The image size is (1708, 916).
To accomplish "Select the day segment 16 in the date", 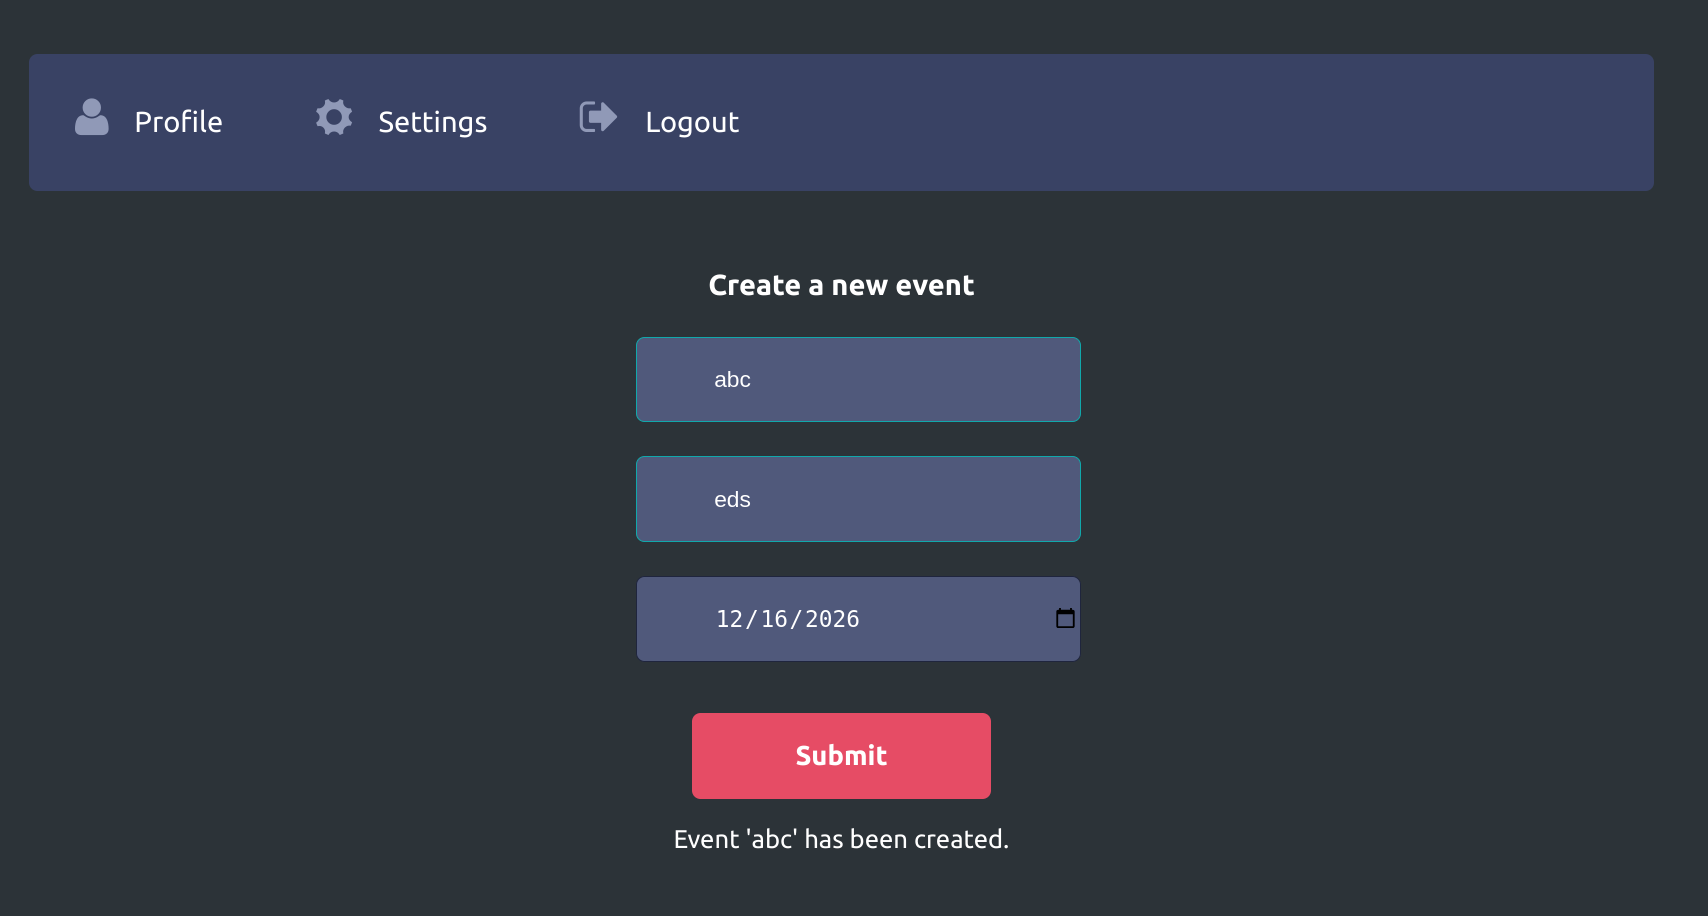I will coord(774,619).
